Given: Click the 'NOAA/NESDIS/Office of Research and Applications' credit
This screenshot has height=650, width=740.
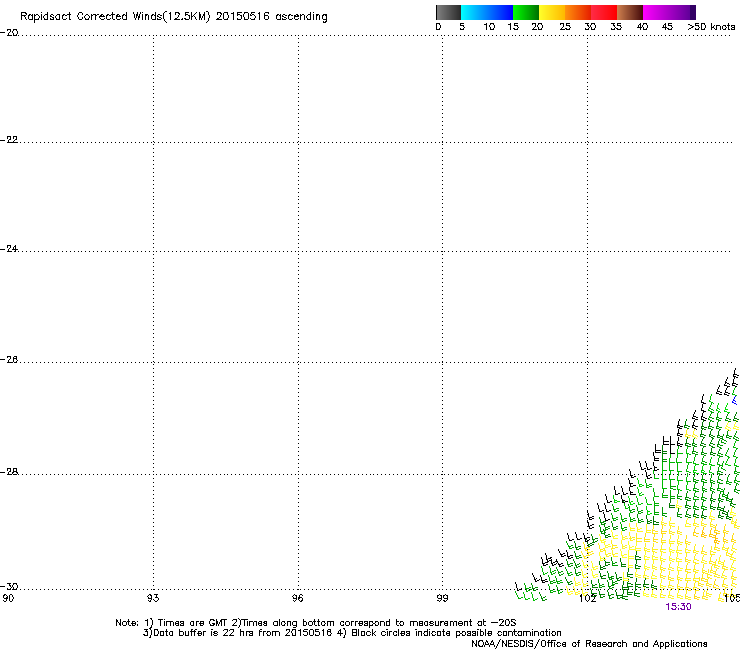Looking at the screenshot, I should [x=589, y=644].
